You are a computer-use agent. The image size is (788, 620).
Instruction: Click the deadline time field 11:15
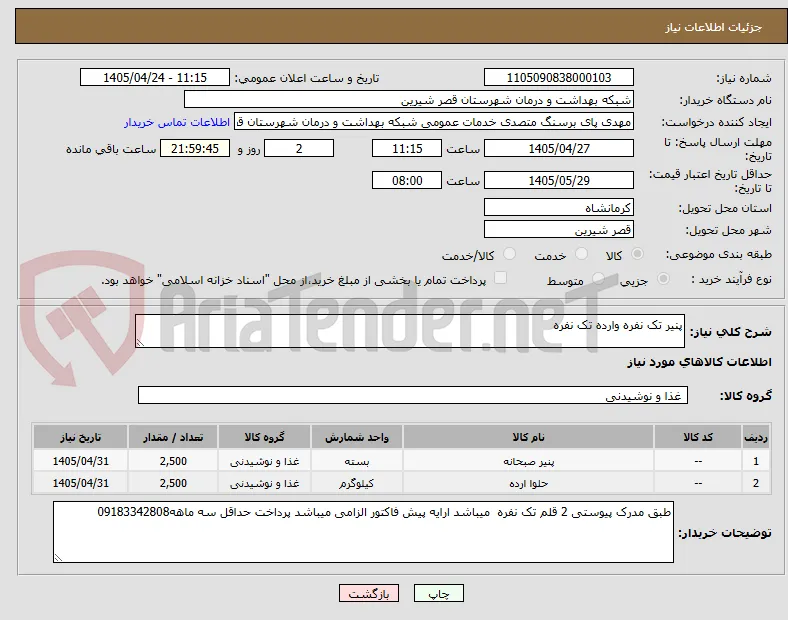(x=407, y=148)
